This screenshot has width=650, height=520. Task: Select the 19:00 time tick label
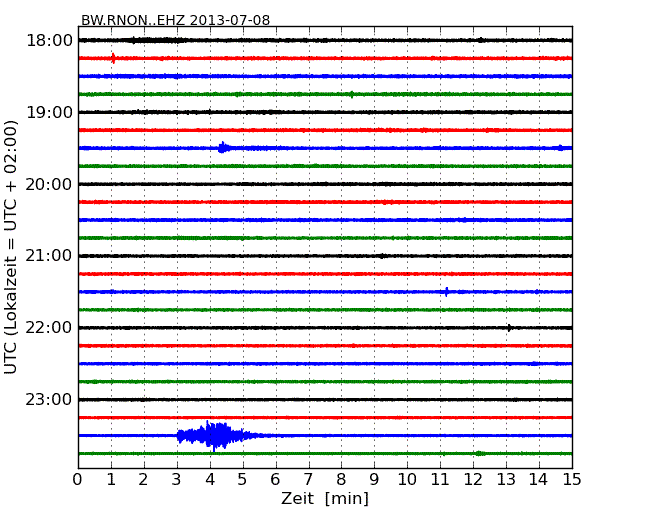(x=49, y=112)
